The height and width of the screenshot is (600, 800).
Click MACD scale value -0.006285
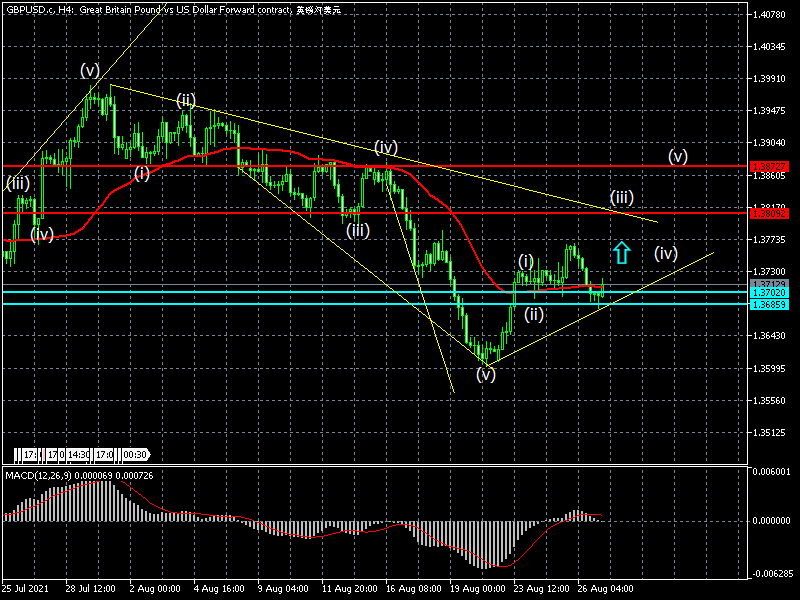tap(773, 573)
